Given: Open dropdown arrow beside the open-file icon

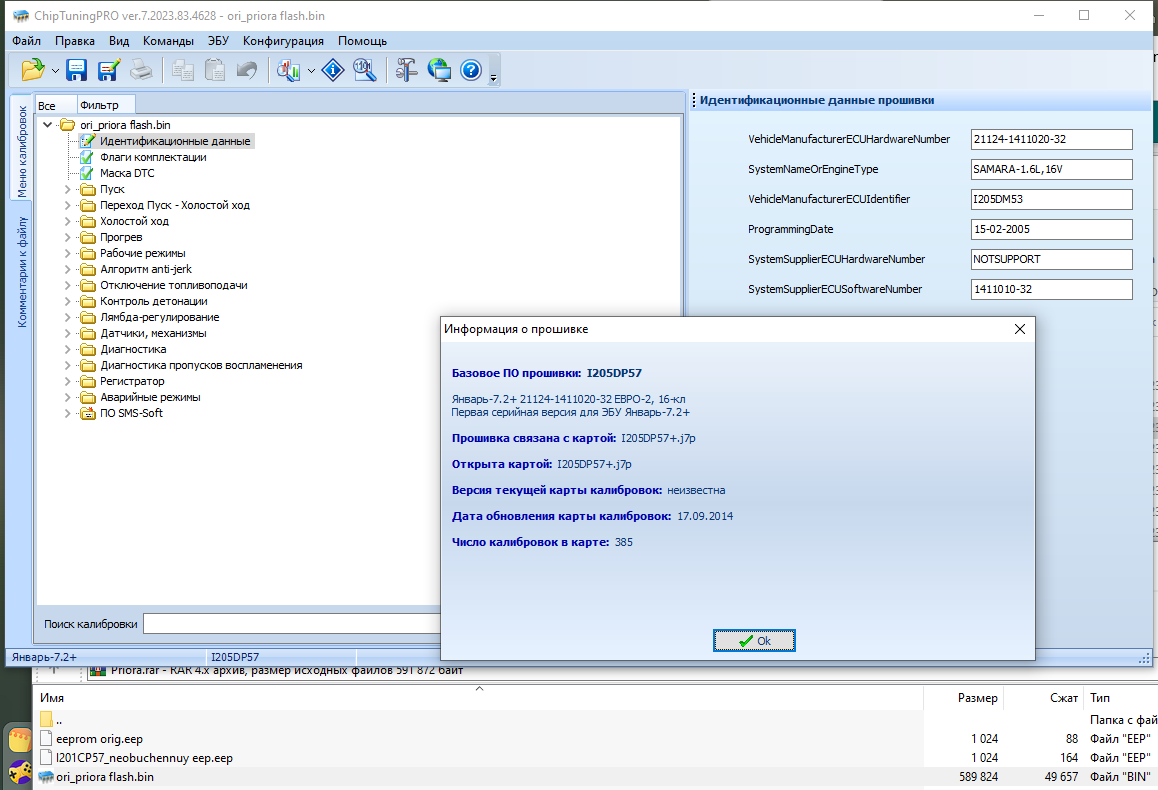Looking at the screenshot, I should [55, 71].
